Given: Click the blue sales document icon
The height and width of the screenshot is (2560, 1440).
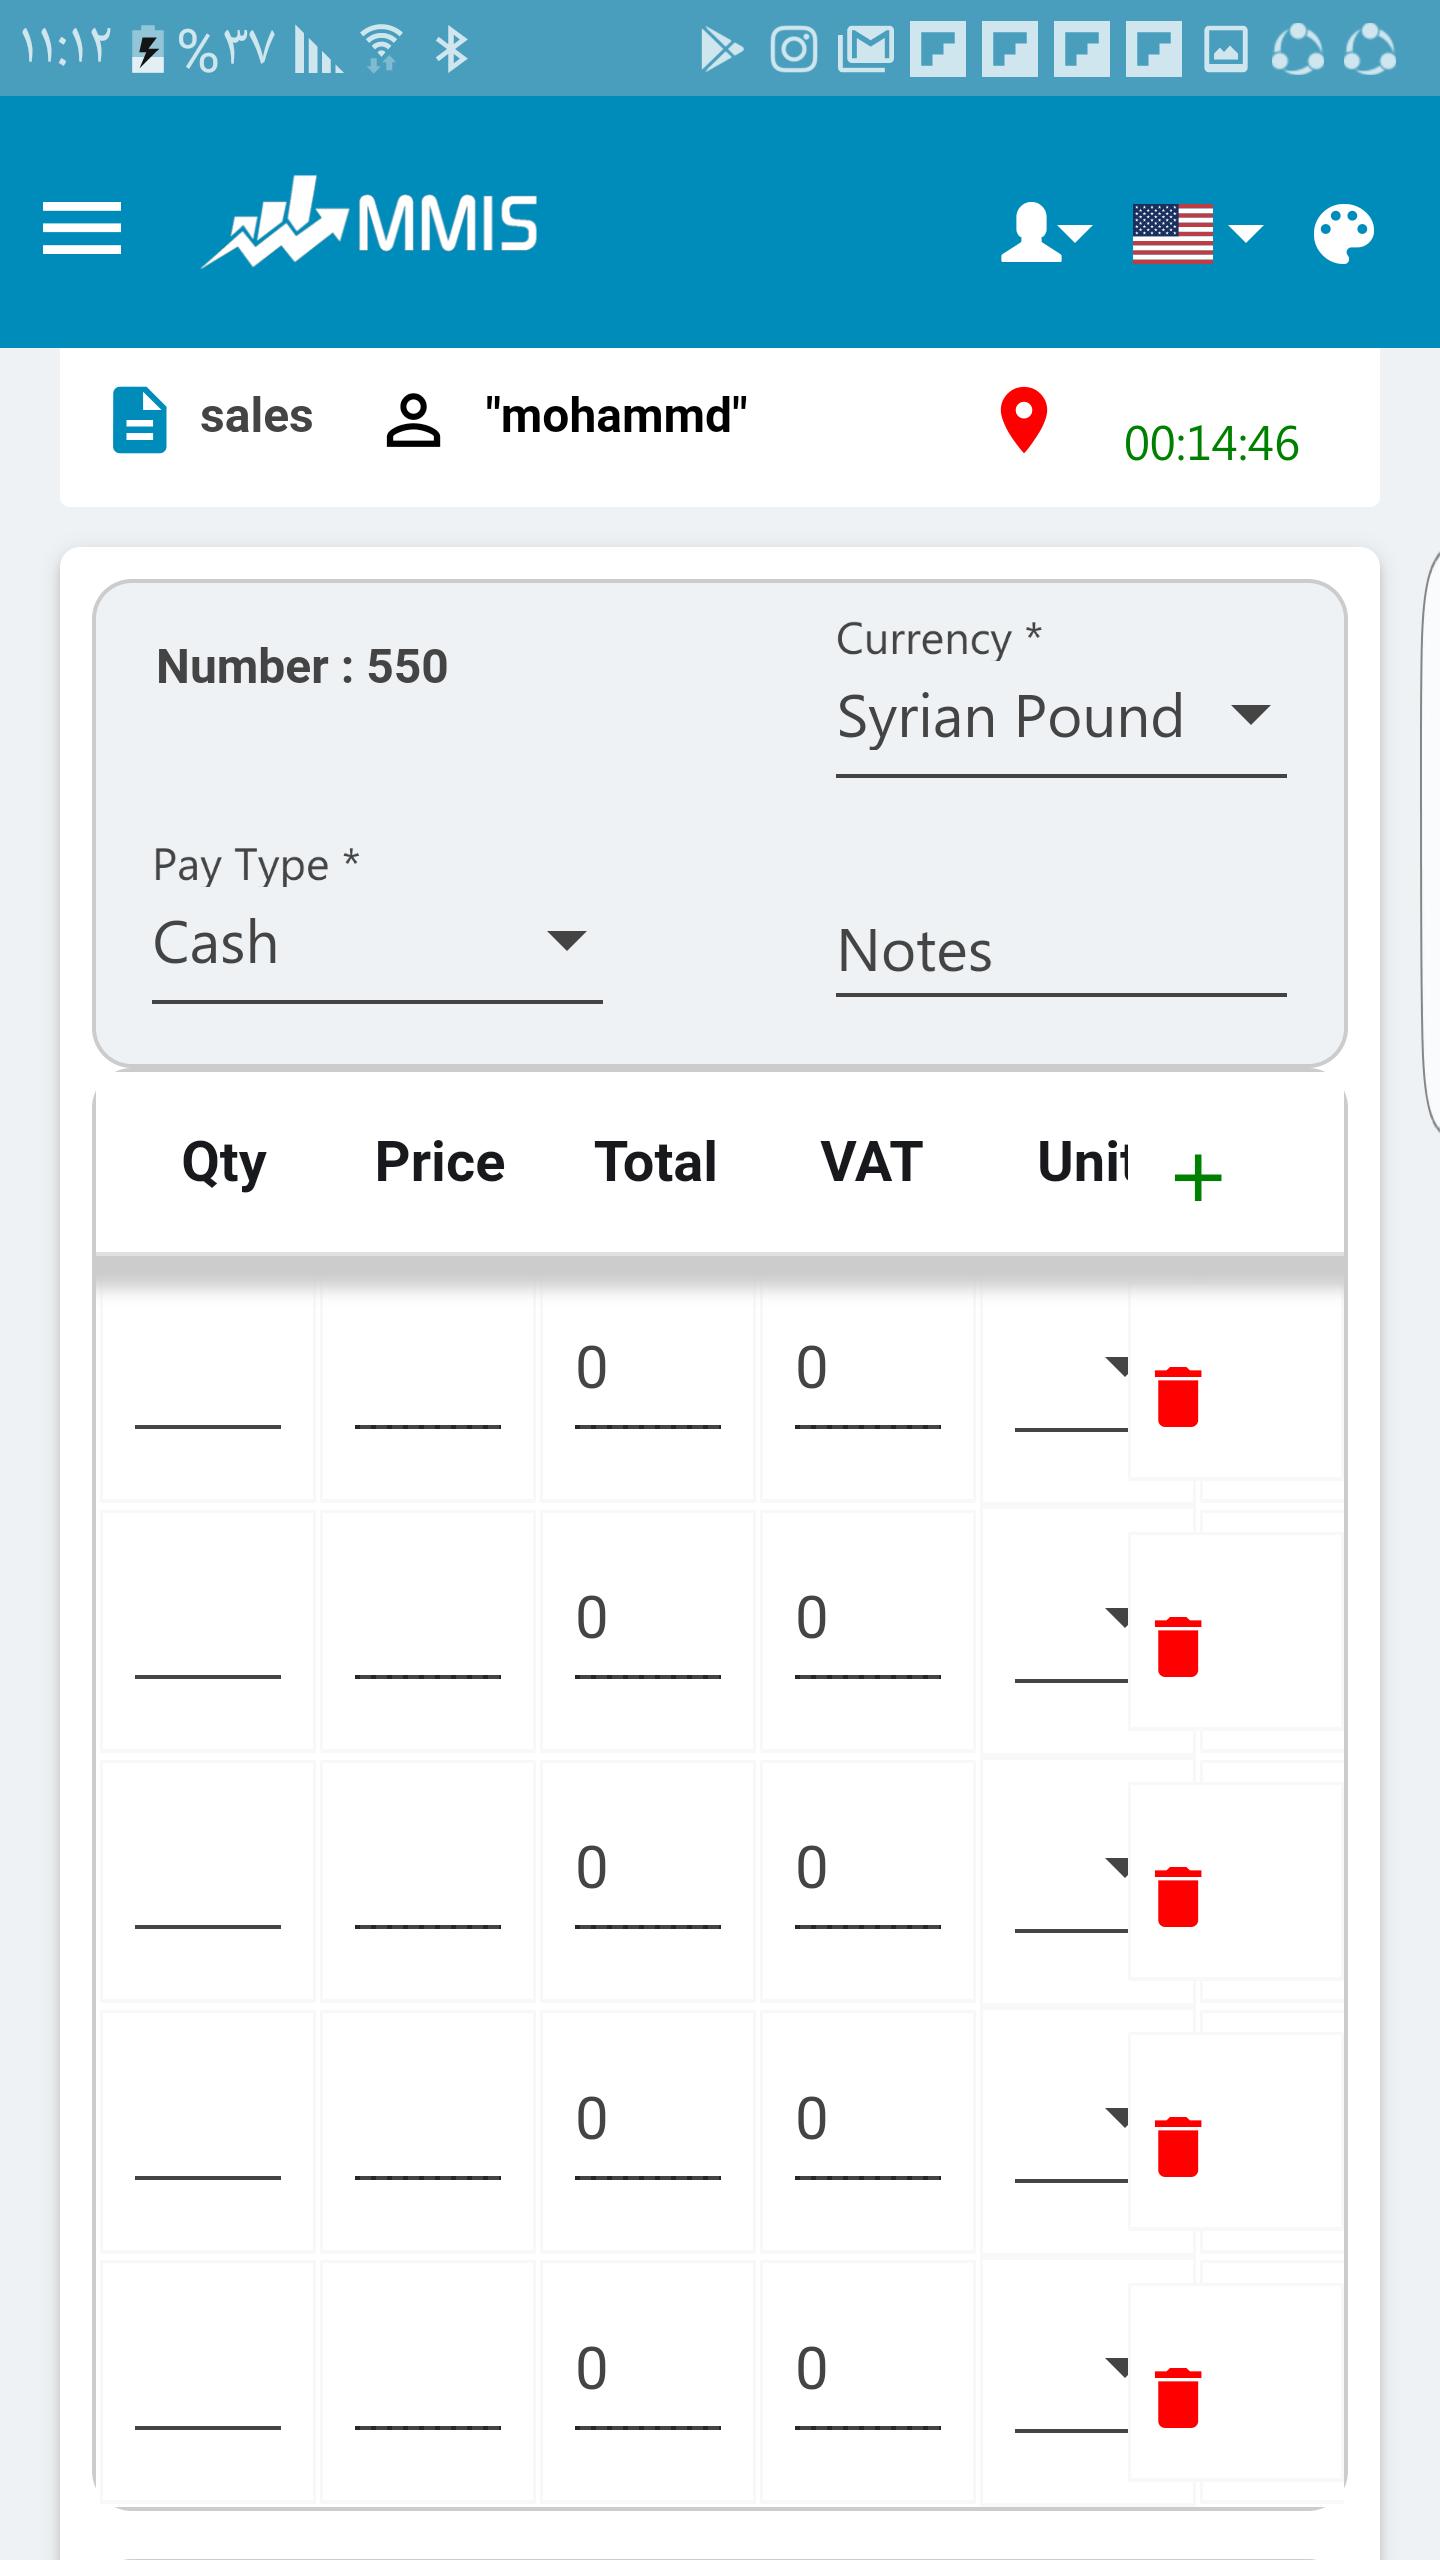Looking at the screenshot, I should (x=139, y=419).
